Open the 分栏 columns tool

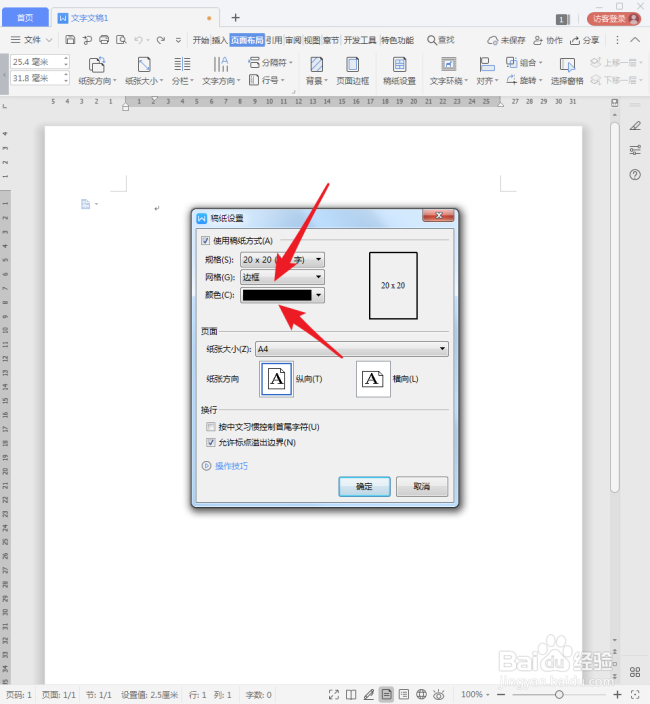click(x=182, y=71)
